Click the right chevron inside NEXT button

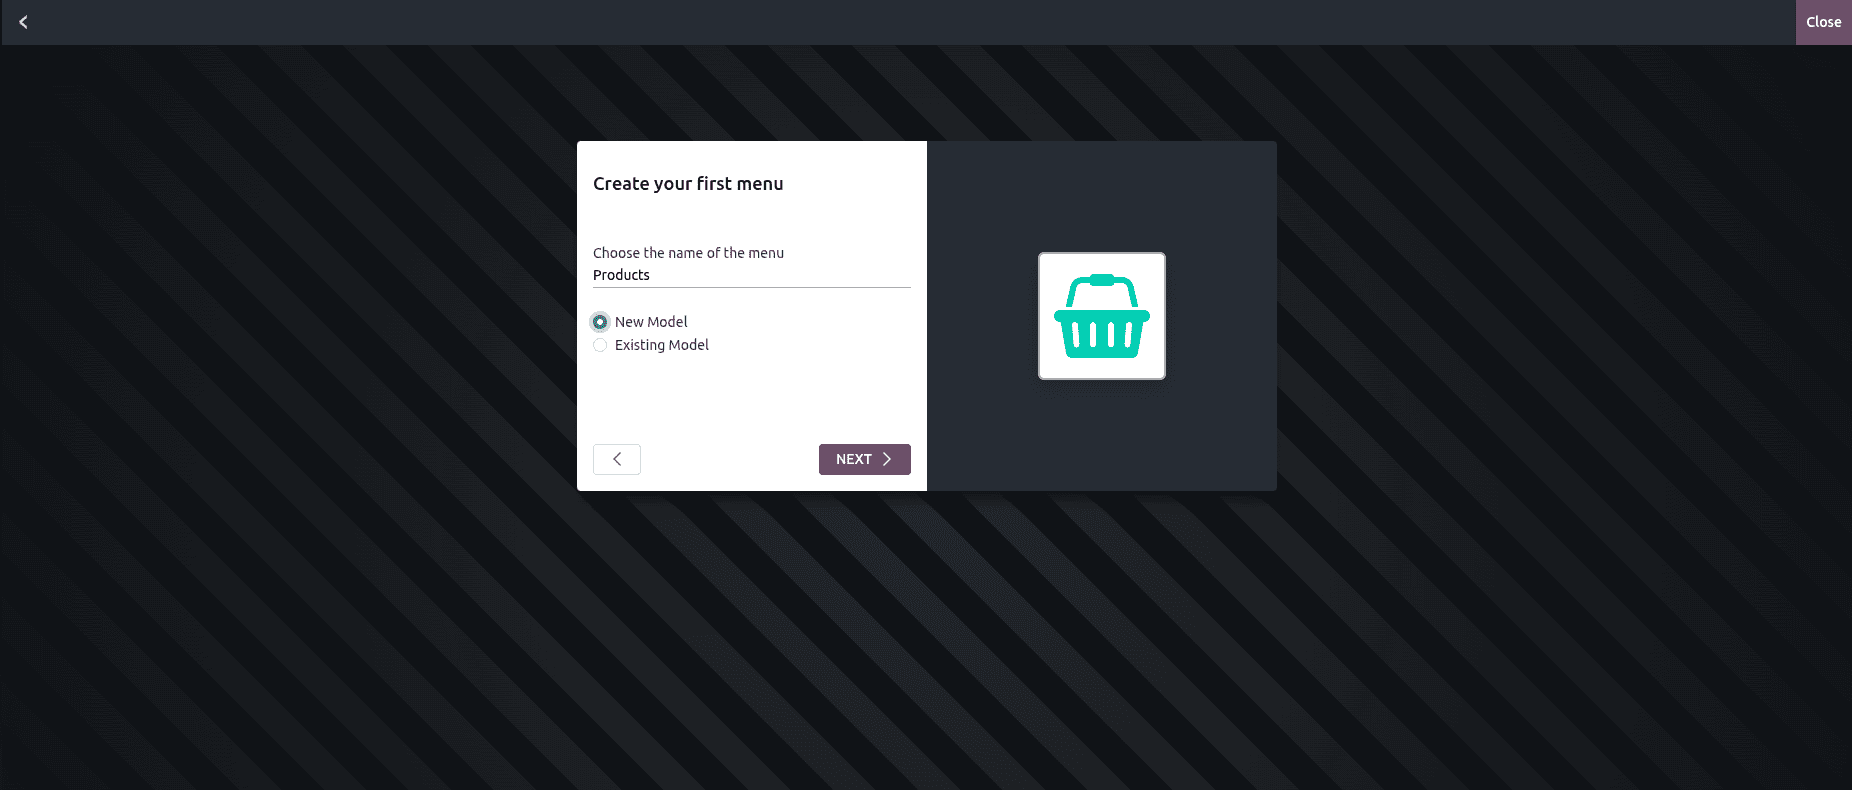tap(887, 459)
